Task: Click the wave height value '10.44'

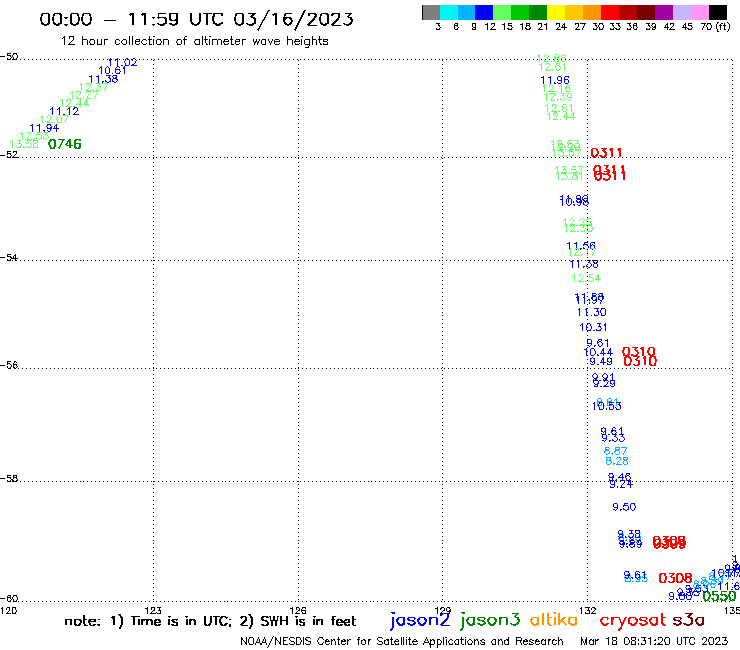Action: tap(598, 353)
